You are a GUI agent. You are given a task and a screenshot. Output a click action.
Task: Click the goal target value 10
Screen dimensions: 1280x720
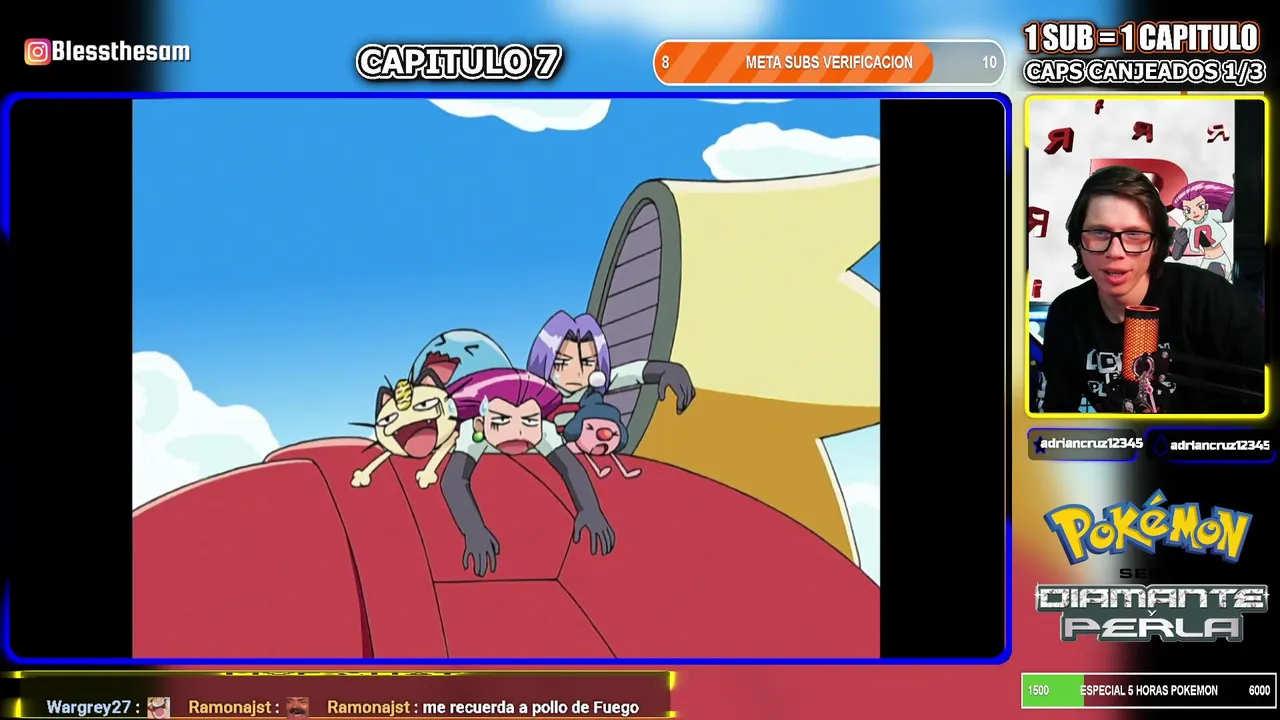pyautogui.click(x=989, y=62)
